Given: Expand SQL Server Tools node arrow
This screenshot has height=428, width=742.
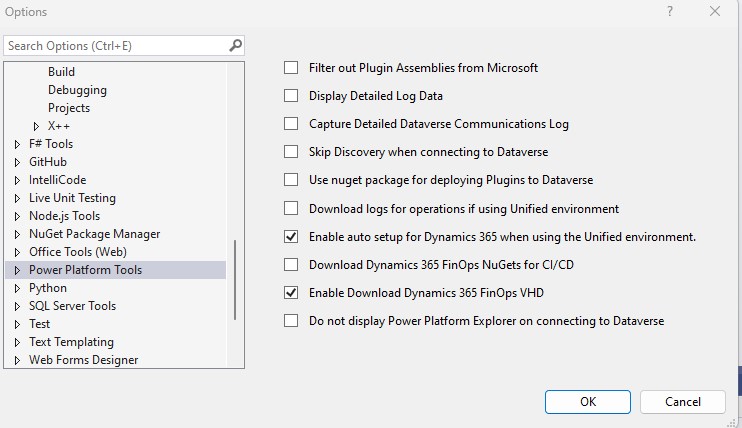Looking at the screenshot, I should [x=18, y=306].
